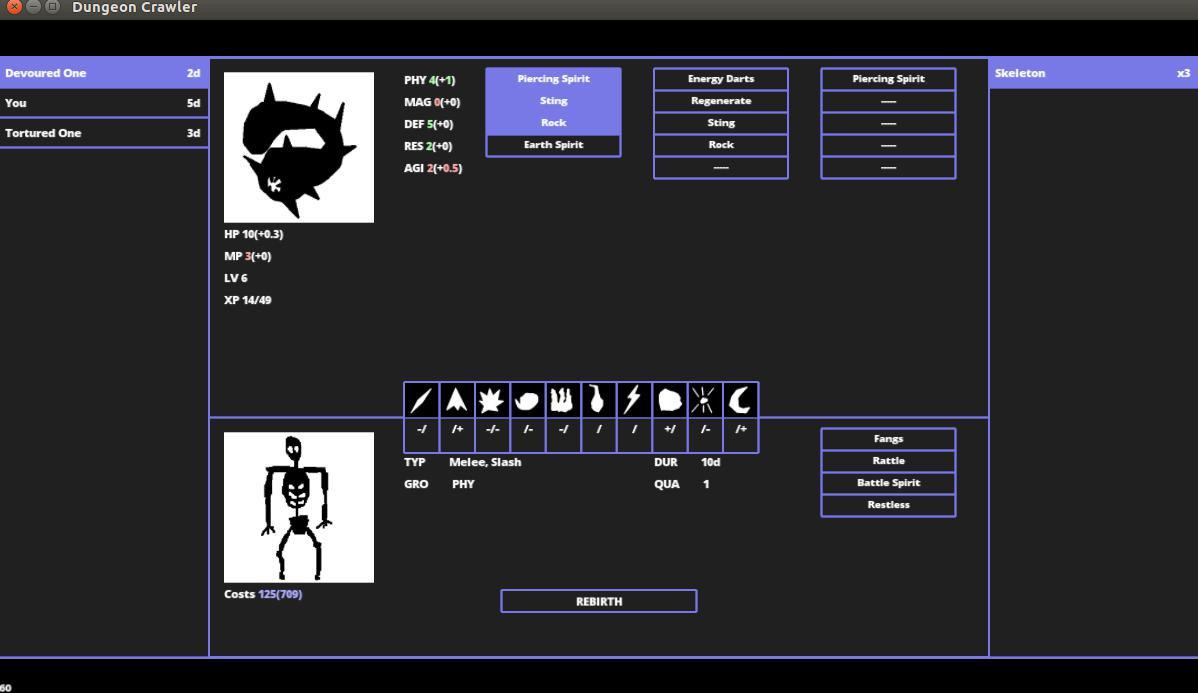Select the Skeleton's Fangs skill
This screenshot has height=693, width=1198.
pos(888,439)
